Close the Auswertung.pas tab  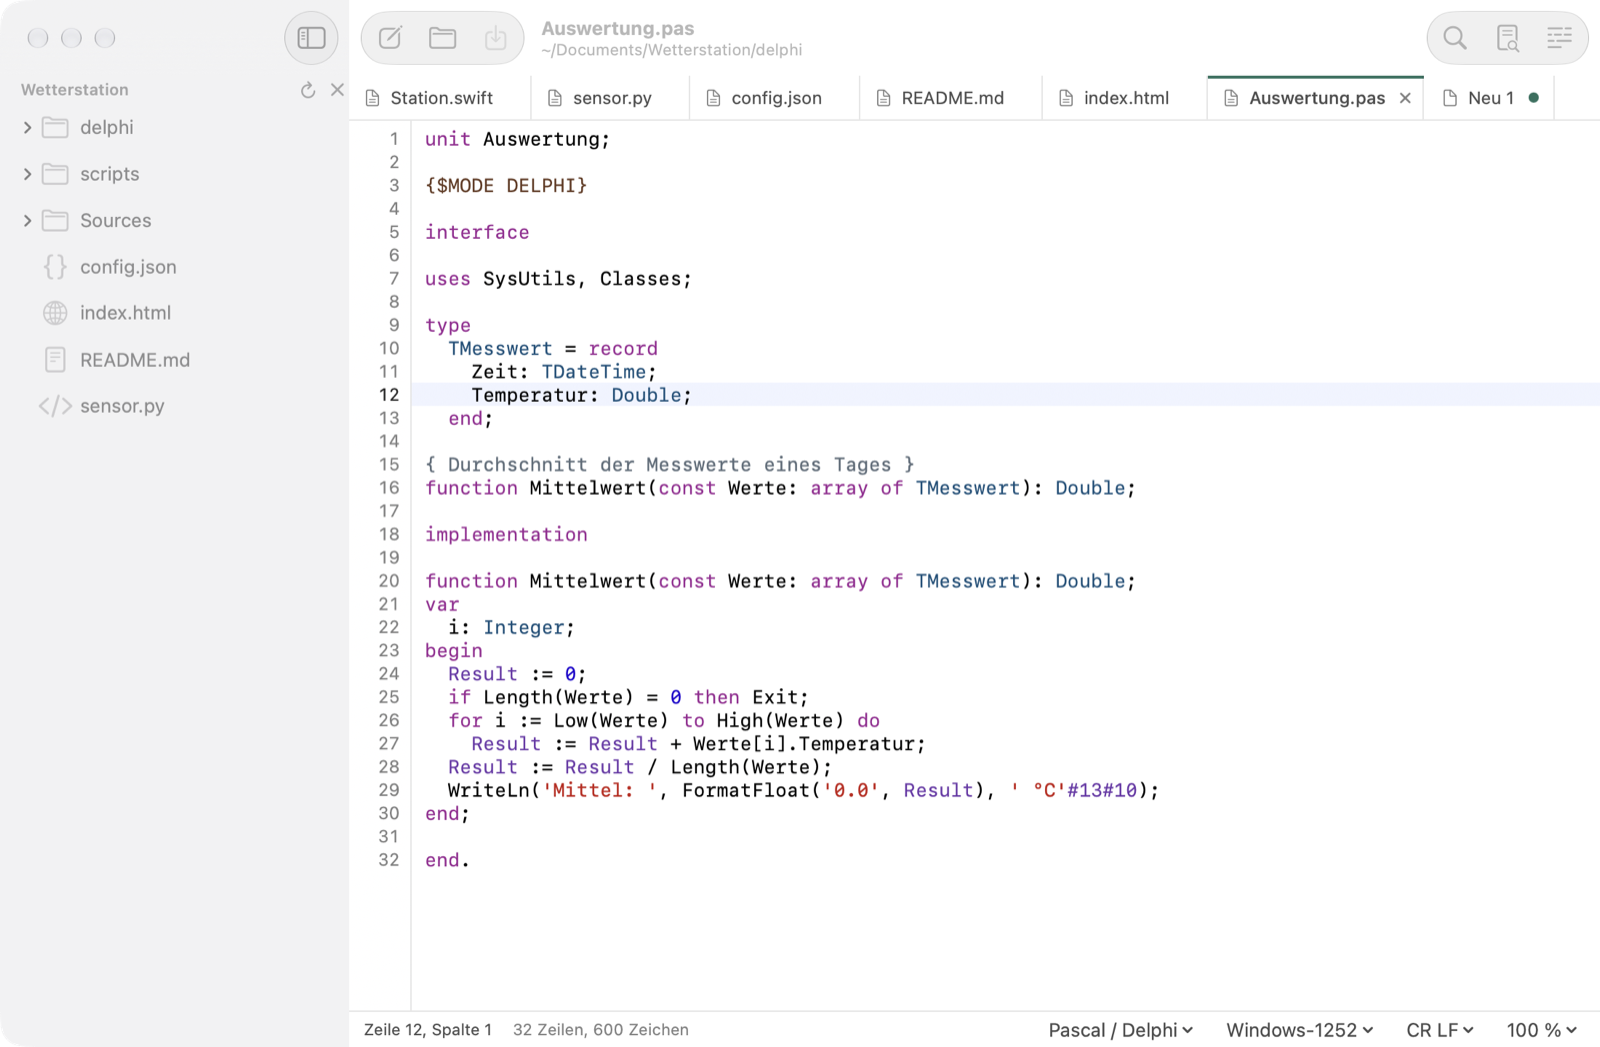(x=1405, y=98)
